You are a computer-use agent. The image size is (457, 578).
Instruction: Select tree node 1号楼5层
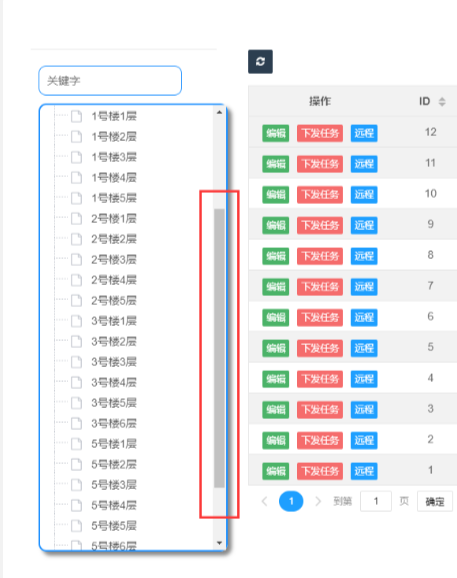[114, 198]
